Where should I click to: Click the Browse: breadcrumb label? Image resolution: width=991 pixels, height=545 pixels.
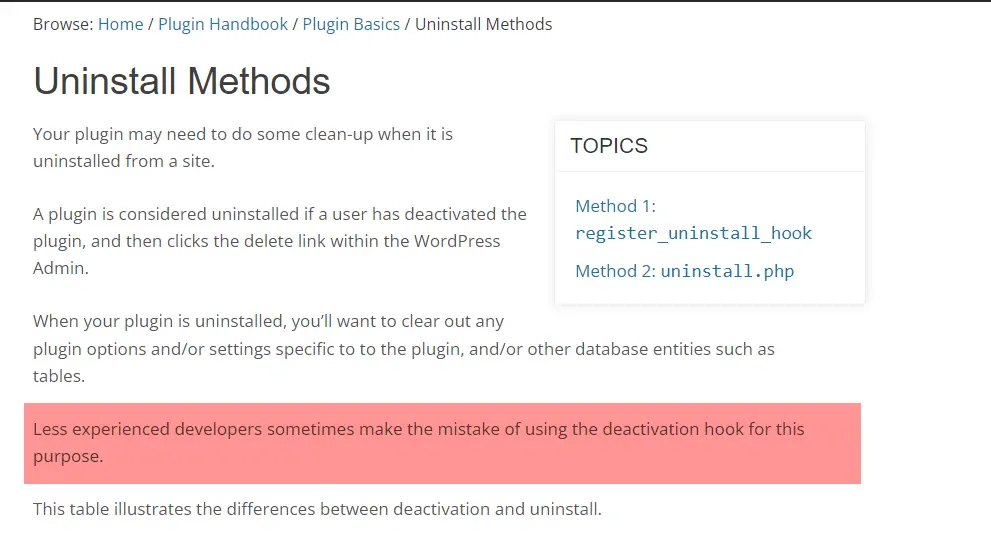click(x=63, y=24)
